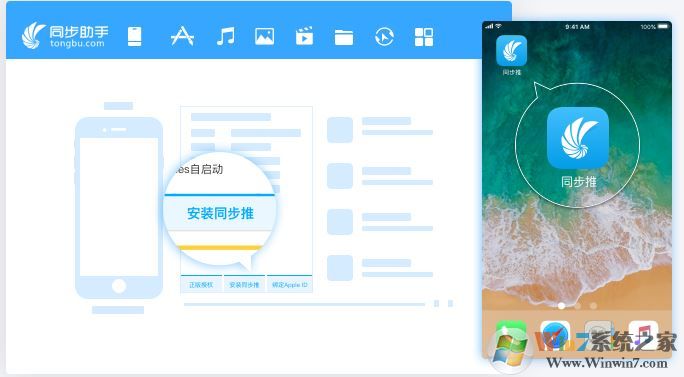Viewport: 684px width, 377px height.
Task: Tap the signal bars on phone status bar
Action: click(x=489, y=27)
